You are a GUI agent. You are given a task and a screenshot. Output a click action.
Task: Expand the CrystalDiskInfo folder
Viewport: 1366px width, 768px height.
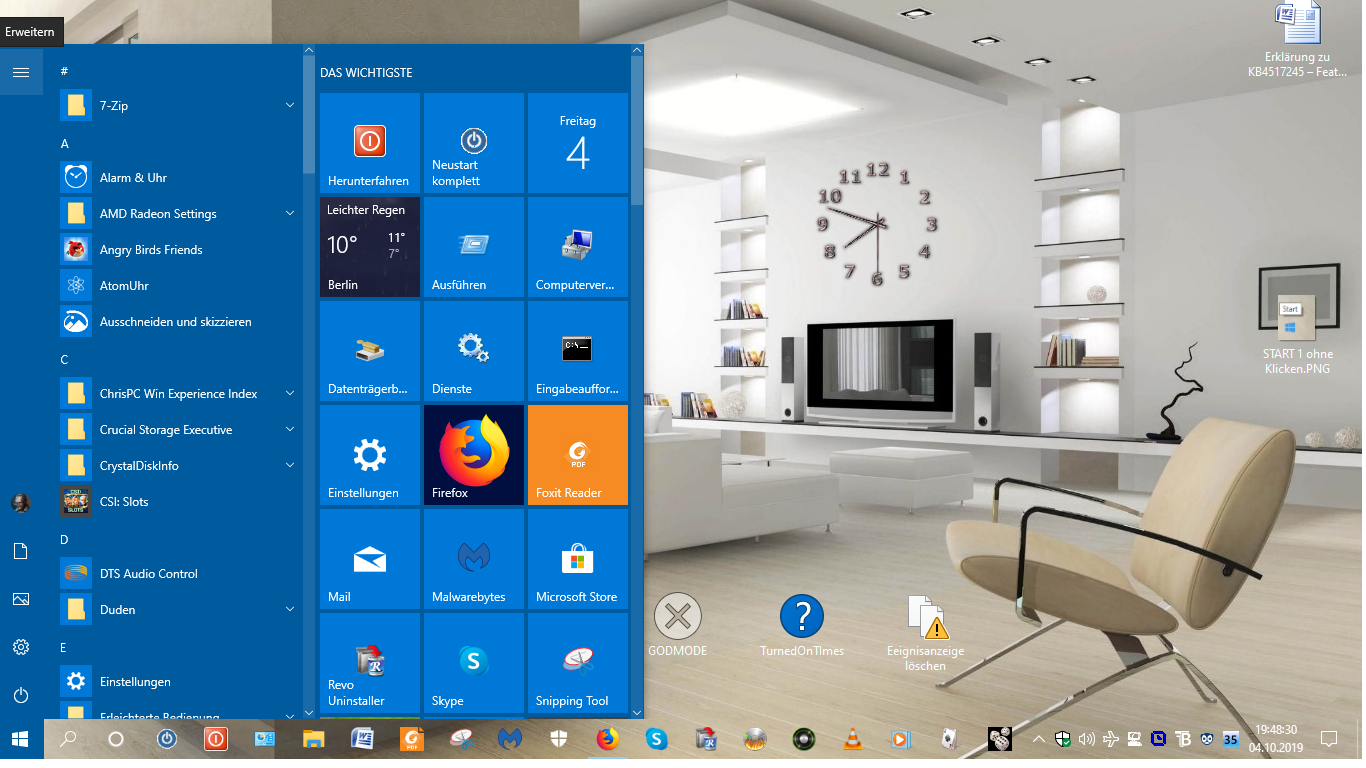(x=180, y=465)
